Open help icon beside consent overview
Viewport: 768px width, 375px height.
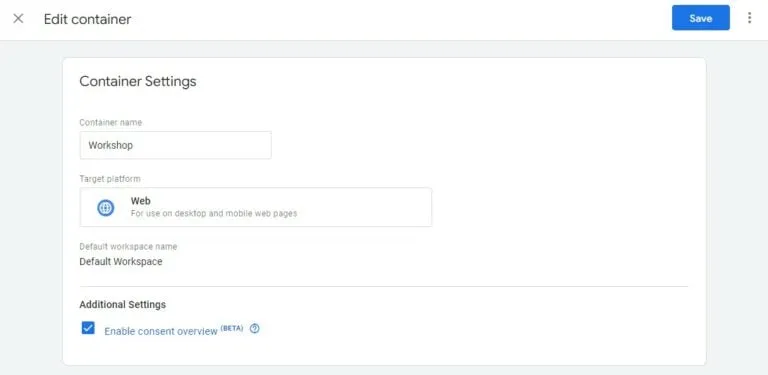click(254, 328)
